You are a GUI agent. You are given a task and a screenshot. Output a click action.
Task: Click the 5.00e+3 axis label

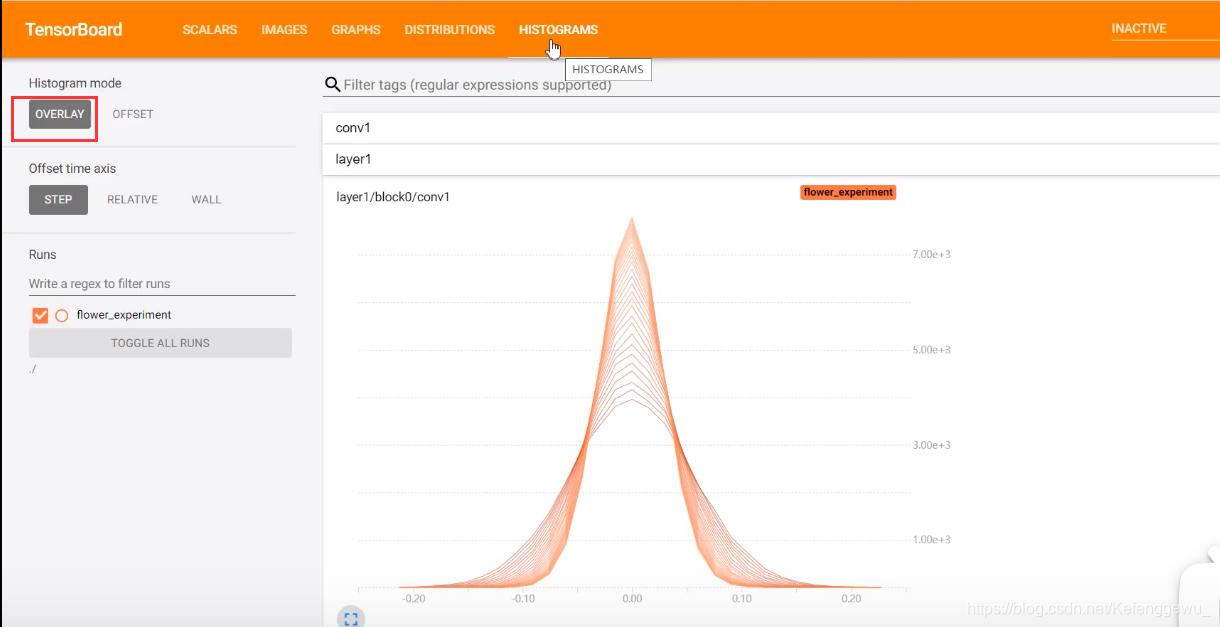click(931, 350)
